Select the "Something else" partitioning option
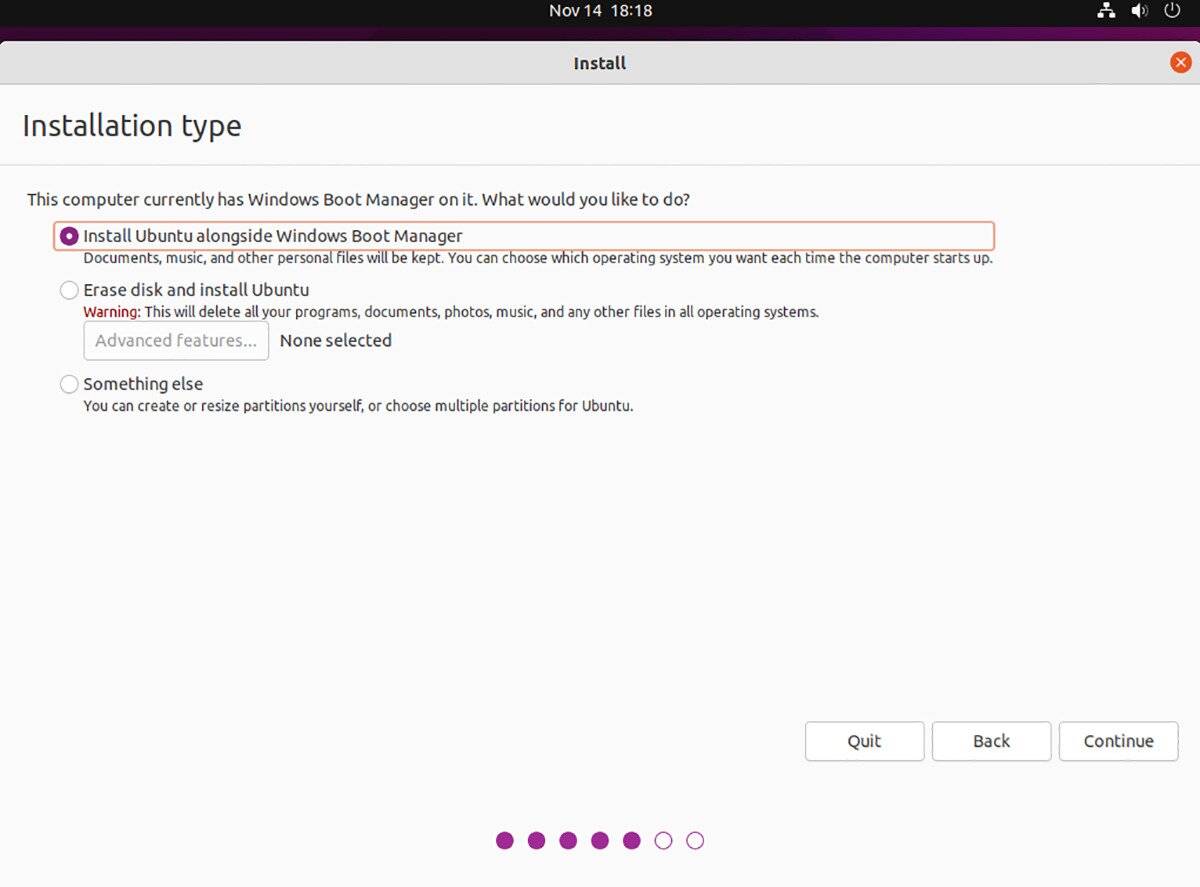 click(x=69, y=384)
